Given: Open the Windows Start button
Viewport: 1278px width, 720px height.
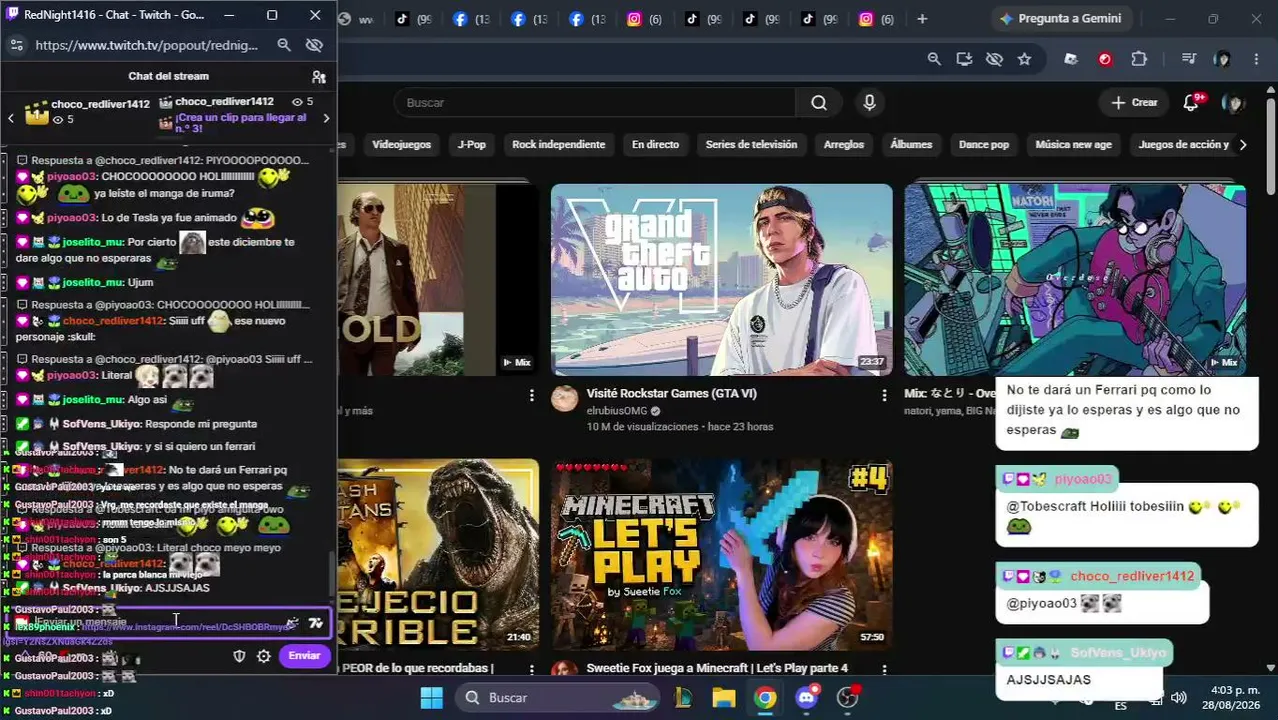Looking at the screenshot, I should tap(431, 697).
